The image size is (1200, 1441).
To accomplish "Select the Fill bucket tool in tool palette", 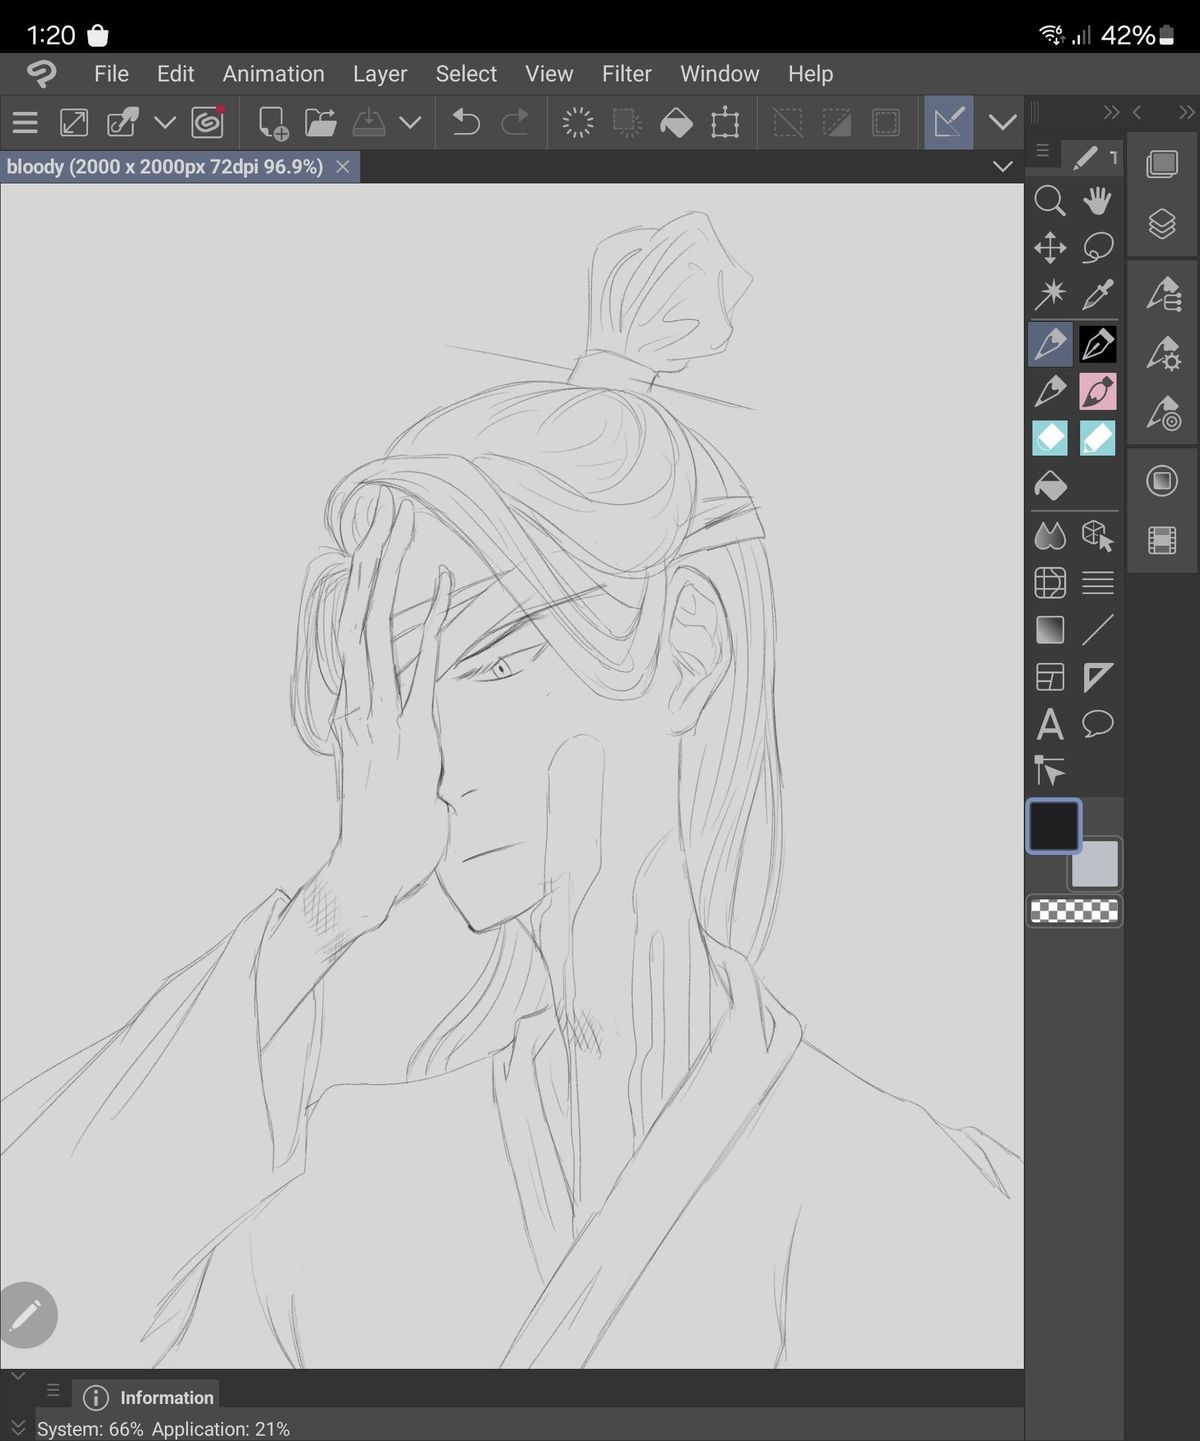I will point(1050,486).
